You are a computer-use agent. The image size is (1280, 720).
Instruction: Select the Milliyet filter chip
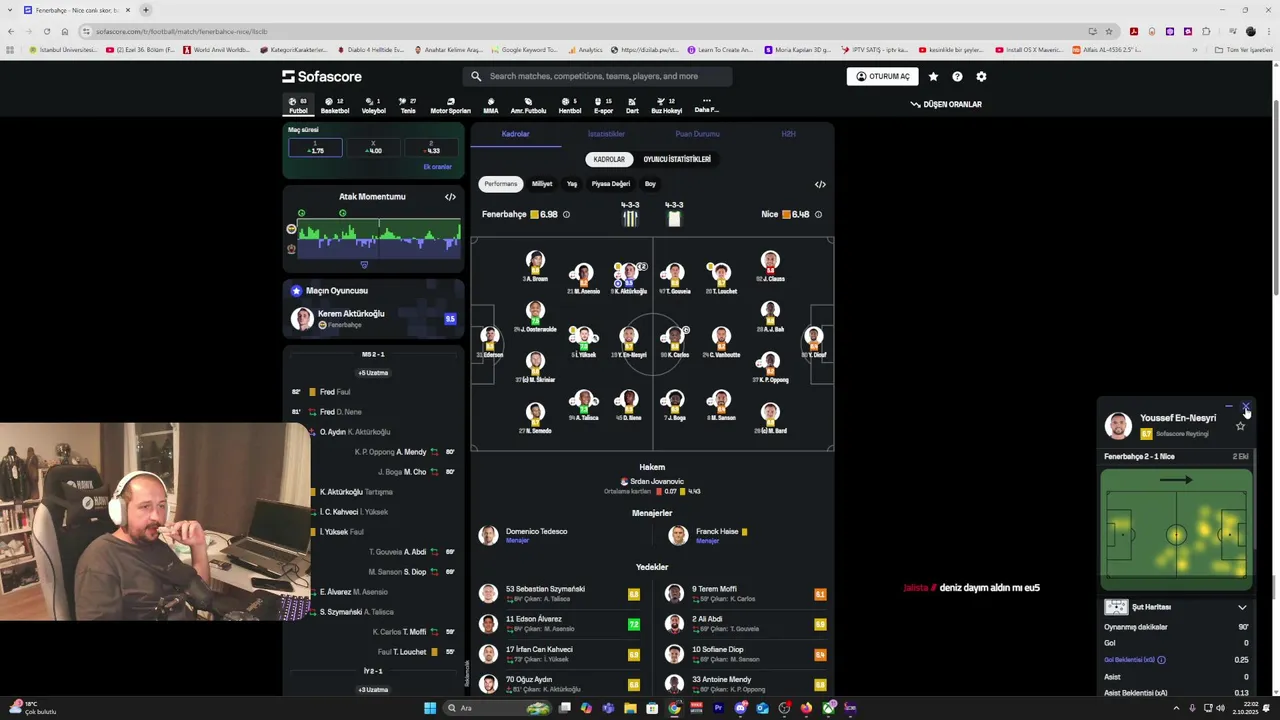point(542,184)
